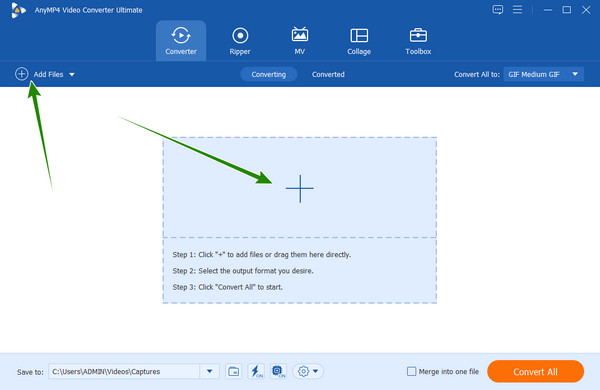
Task: Click the 'Step 1: Click "+" to add files' text
Action: [261, 255]
